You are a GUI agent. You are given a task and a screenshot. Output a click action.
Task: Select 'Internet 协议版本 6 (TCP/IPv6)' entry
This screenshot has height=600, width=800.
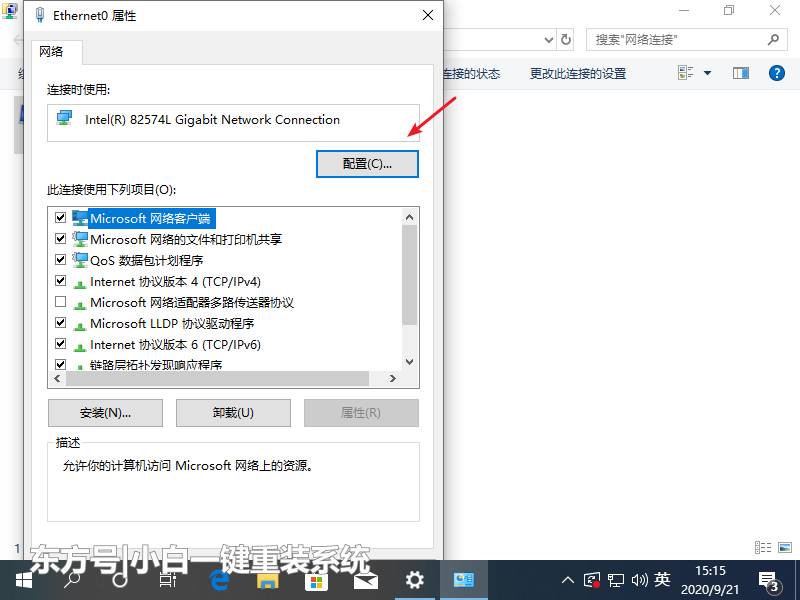[x=175, y=344]
